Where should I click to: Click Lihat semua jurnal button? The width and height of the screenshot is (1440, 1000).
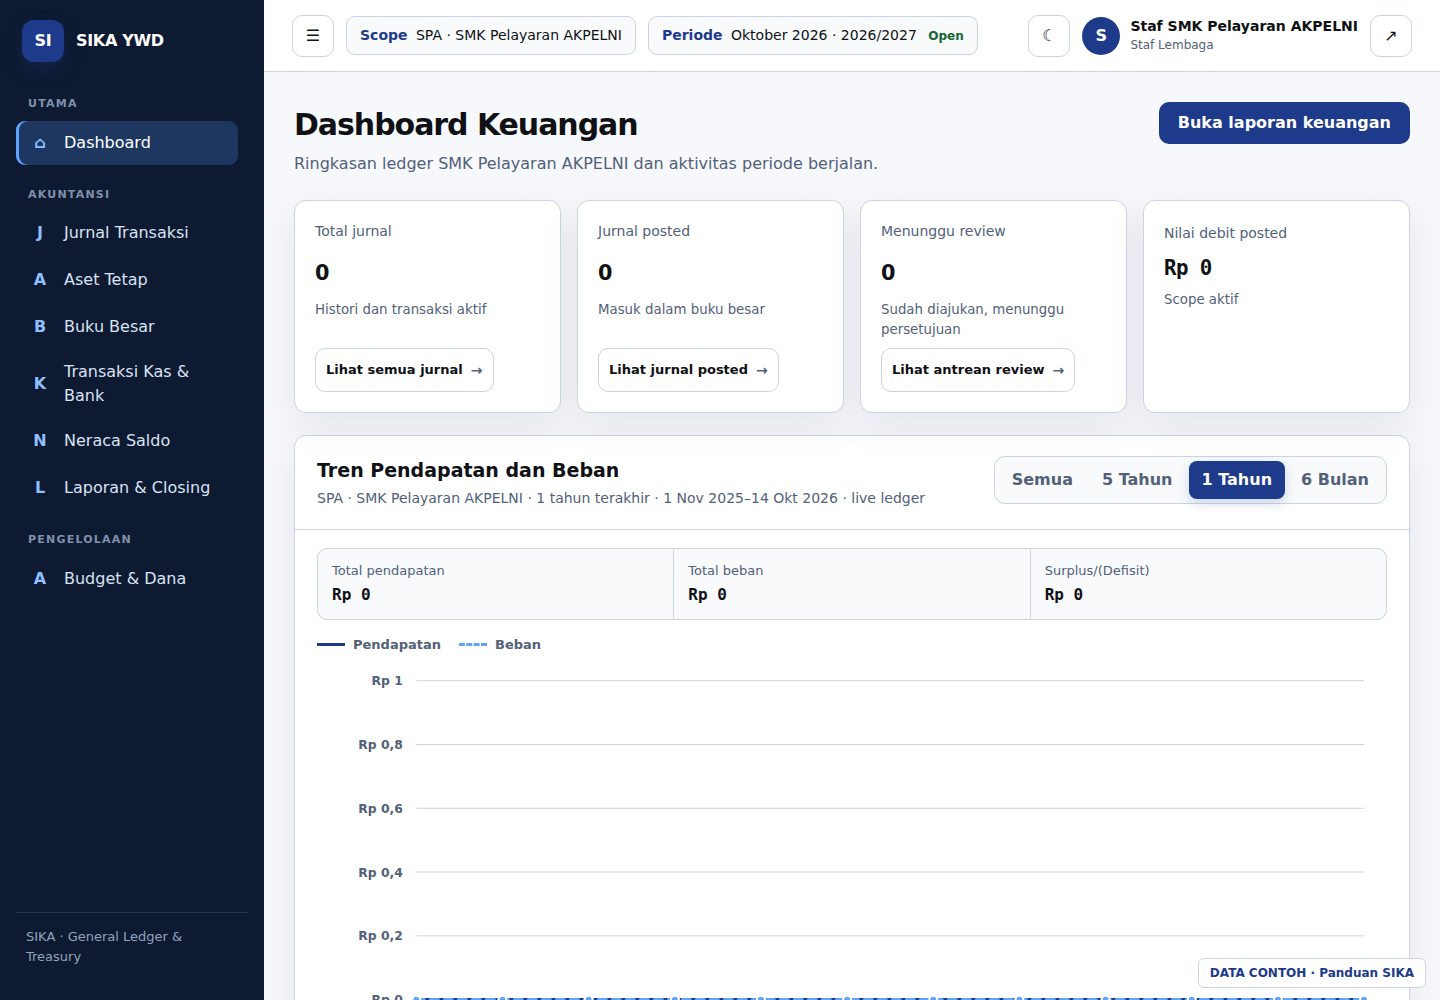(x=404, y=370)
